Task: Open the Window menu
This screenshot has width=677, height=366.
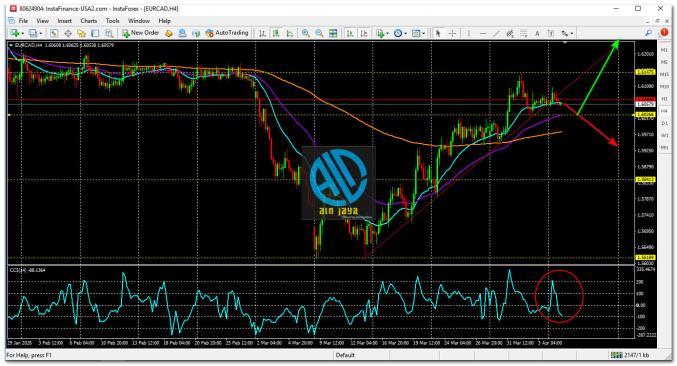Action: 139,21
